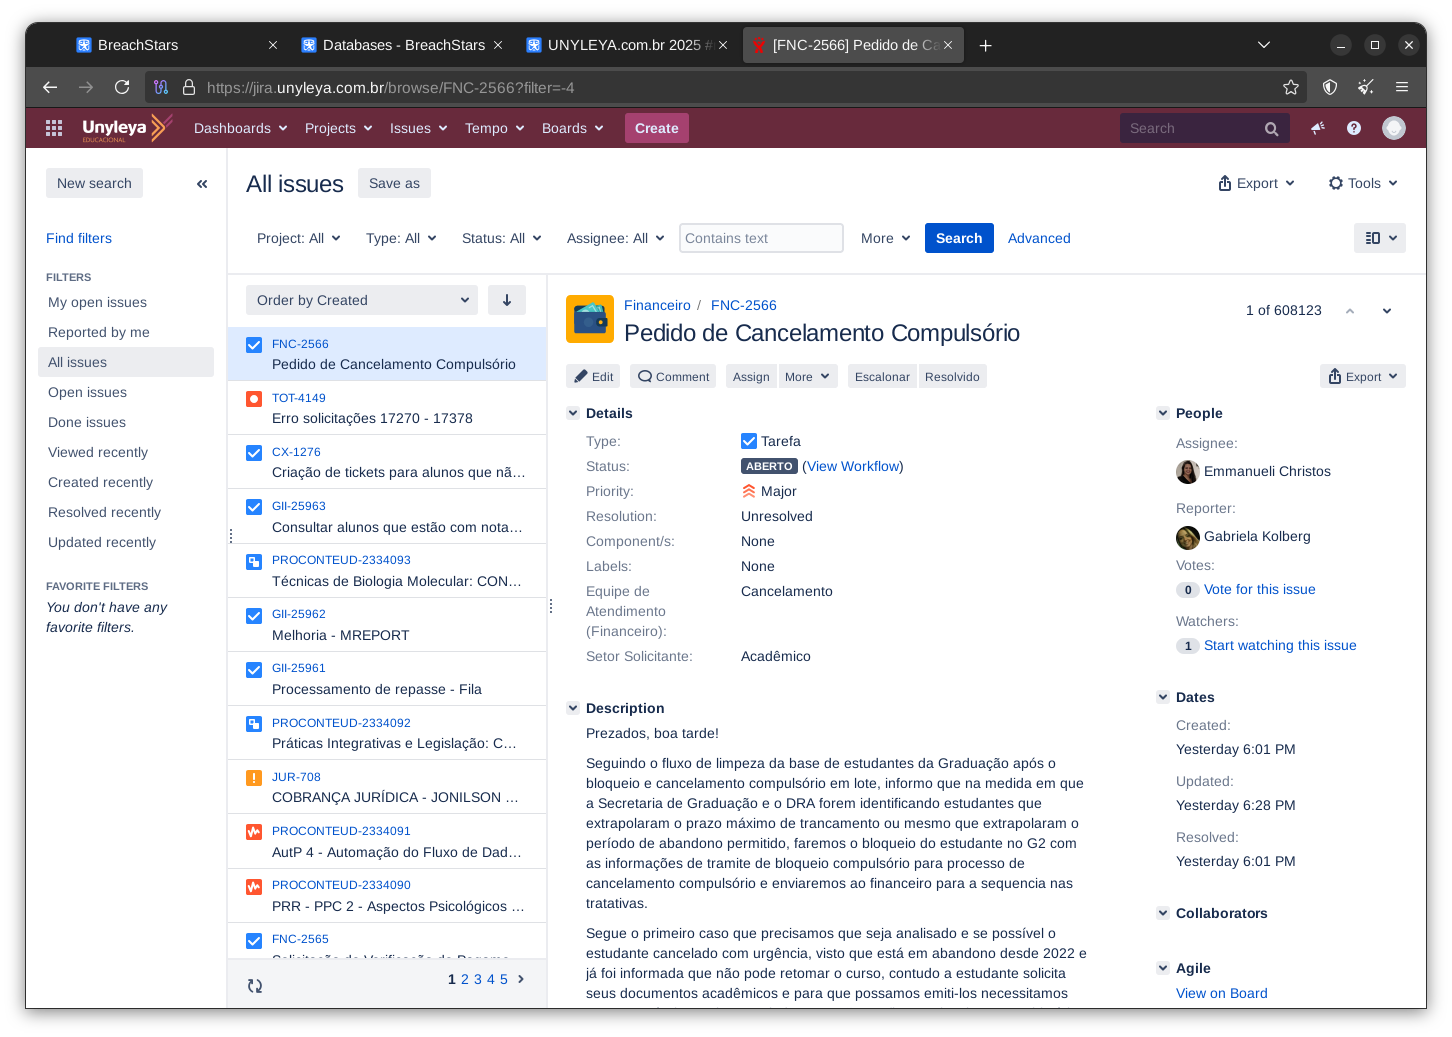1452x1037 pixels.
Task: Click the blue Search button
Action: (958, 238)
